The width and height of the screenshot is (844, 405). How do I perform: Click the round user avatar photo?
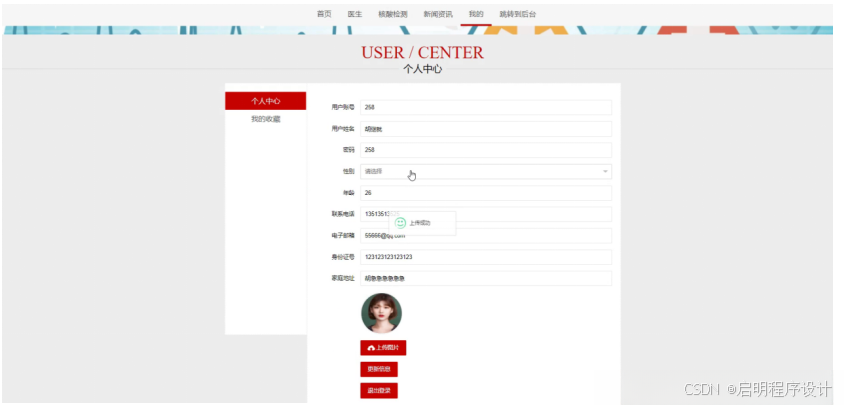click(x=381, y=313)
